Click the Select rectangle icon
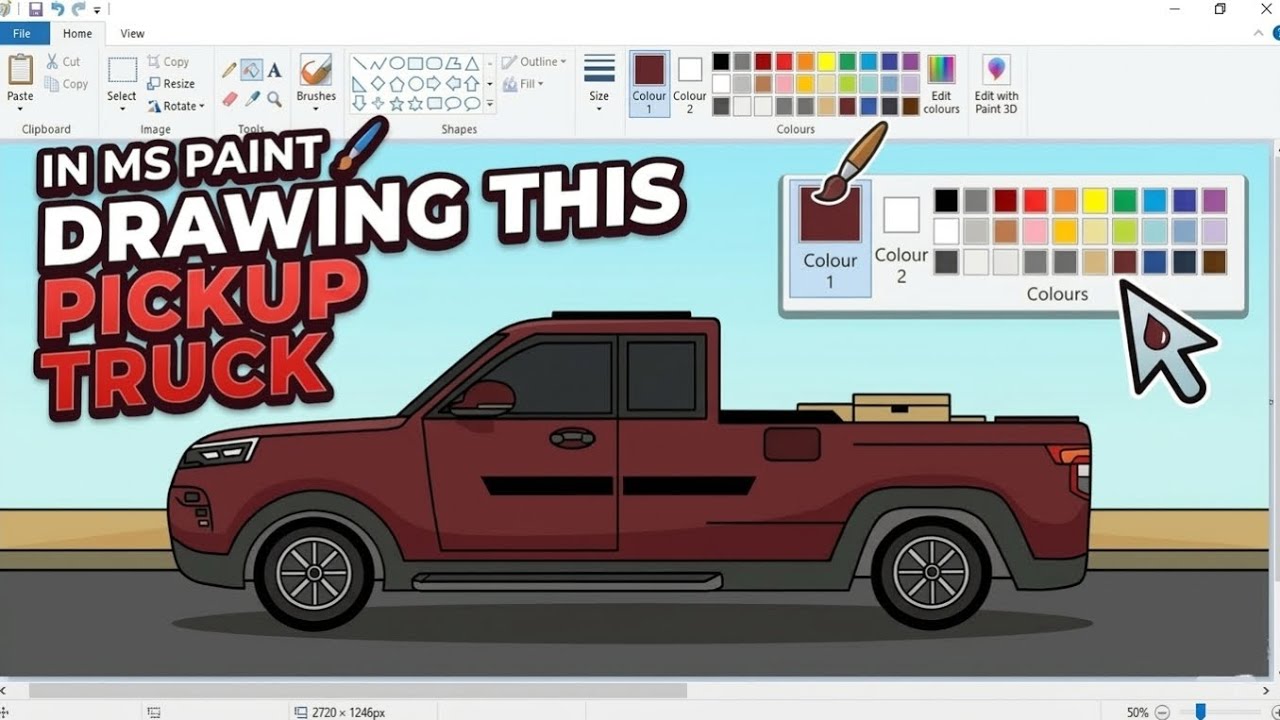Image resolution: width=1280 pixels, height=720 pixels. click(122, 70)
